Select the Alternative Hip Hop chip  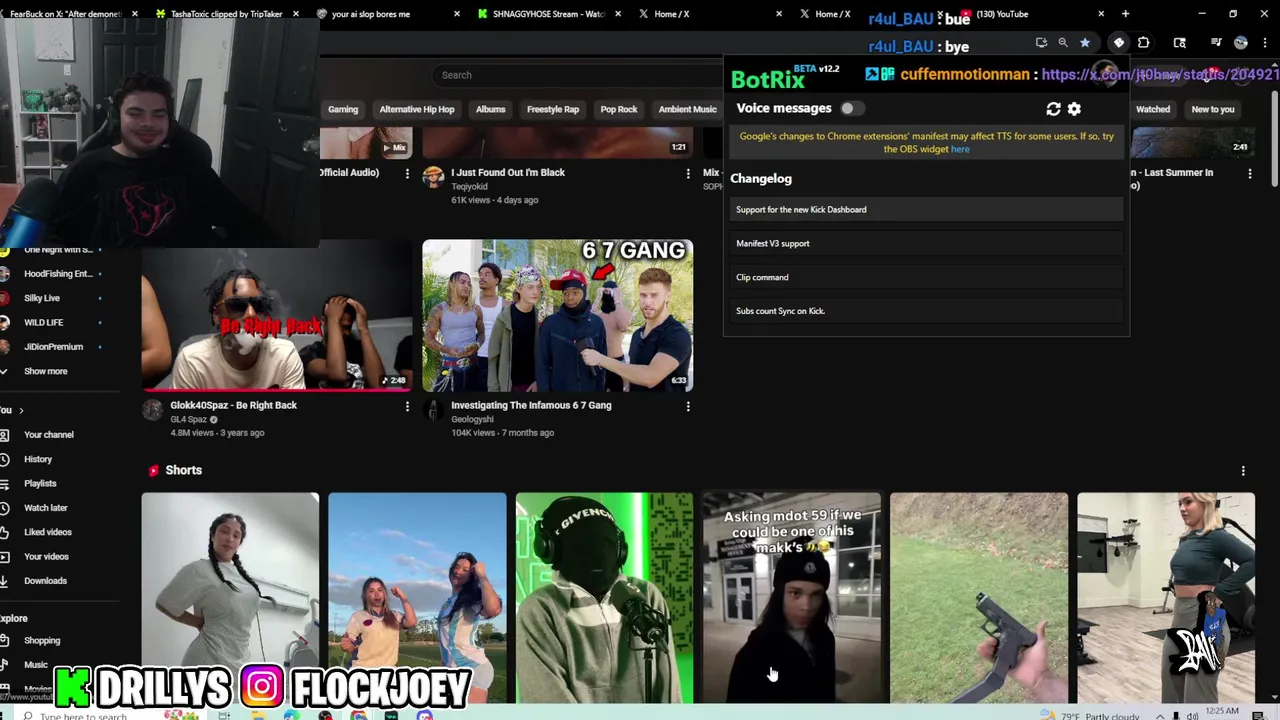point(417,109)
